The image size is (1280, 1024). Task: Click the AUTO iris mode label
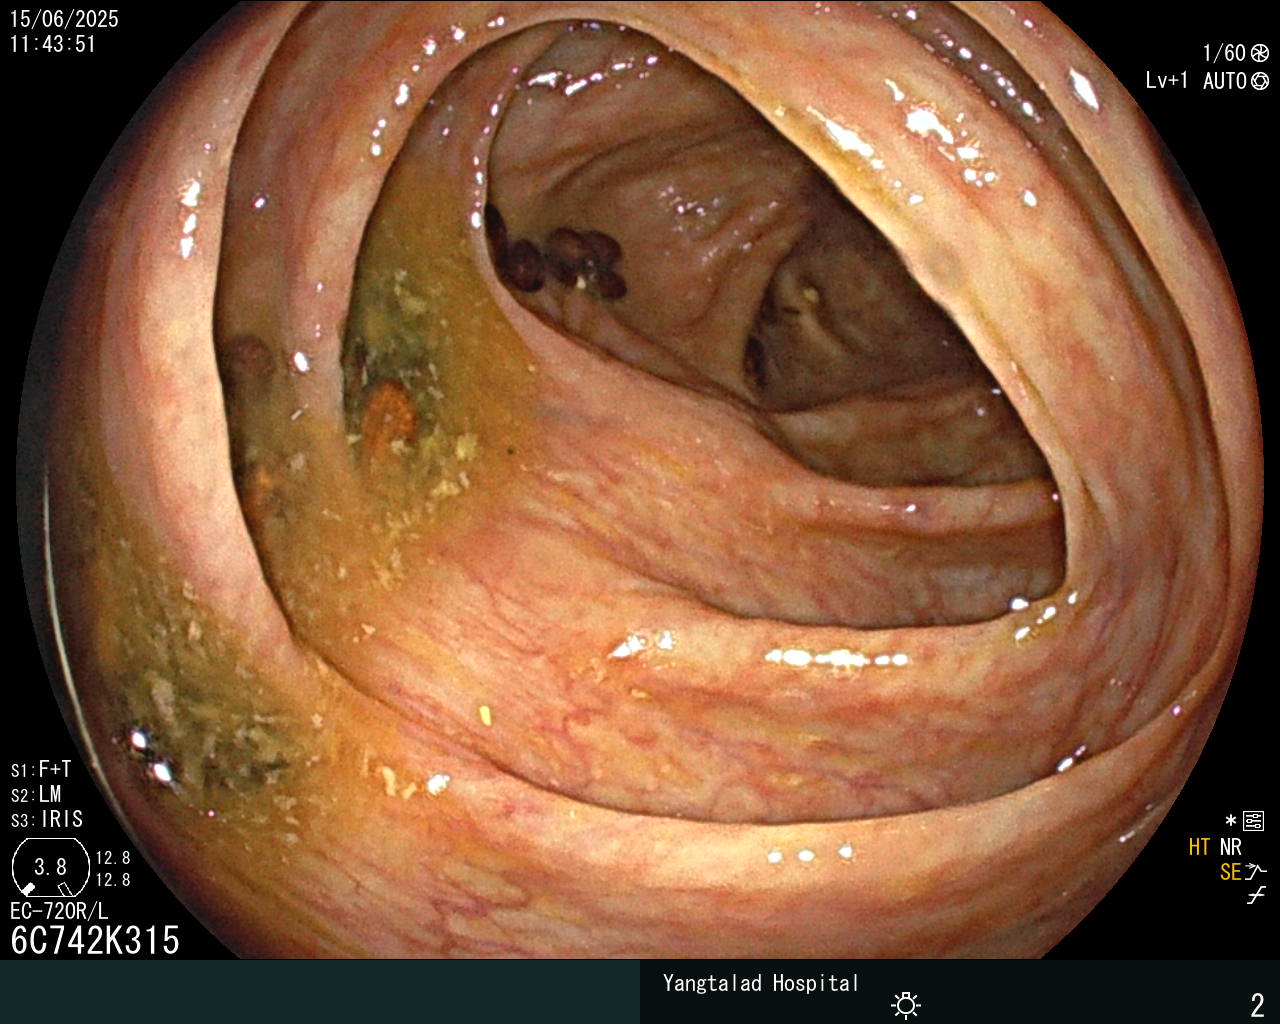pos(1225,81)
